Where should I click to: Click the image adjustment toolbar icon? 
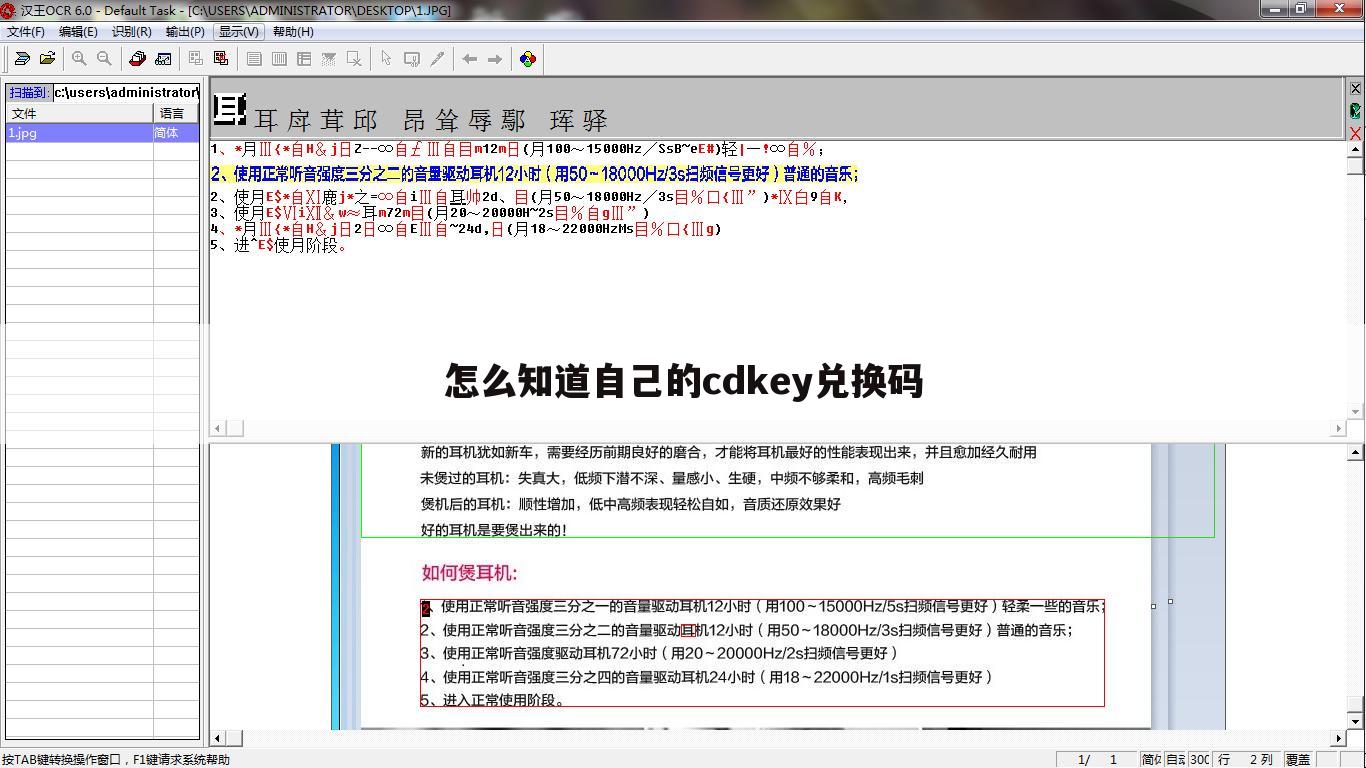click(x=163, y=59)
